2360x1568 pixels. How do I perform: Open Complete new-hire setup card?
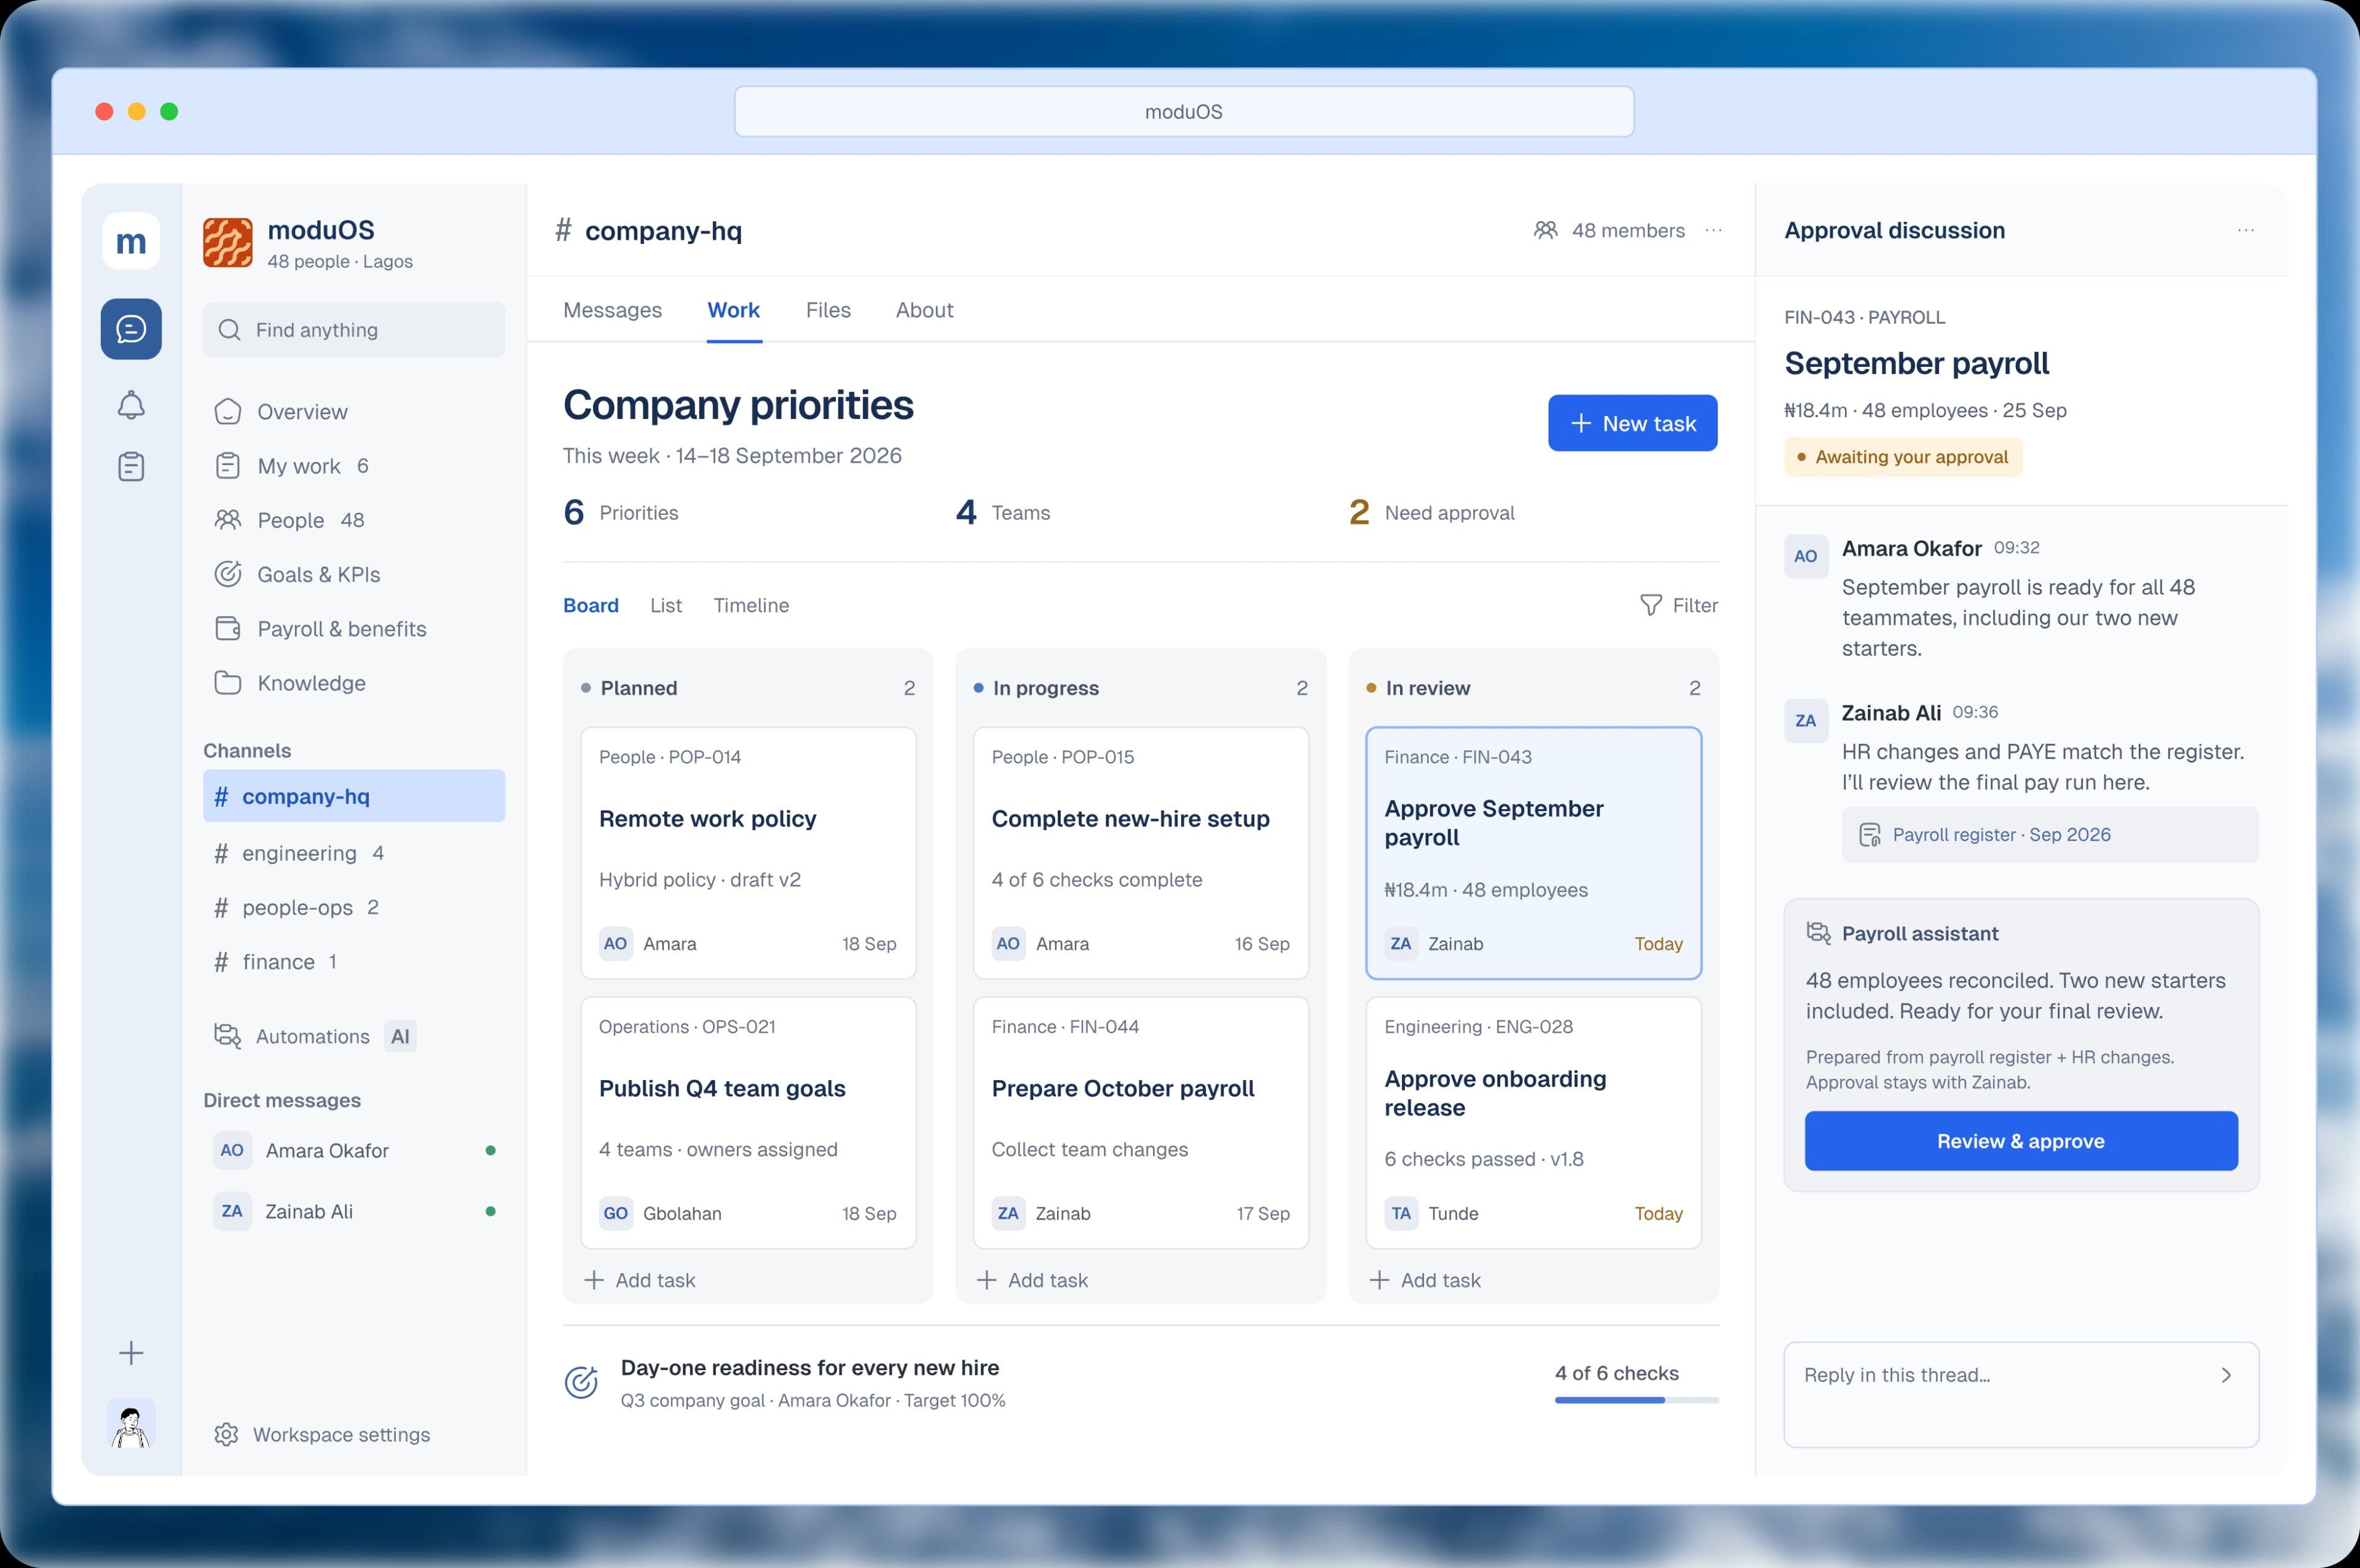click(1141, 852)
